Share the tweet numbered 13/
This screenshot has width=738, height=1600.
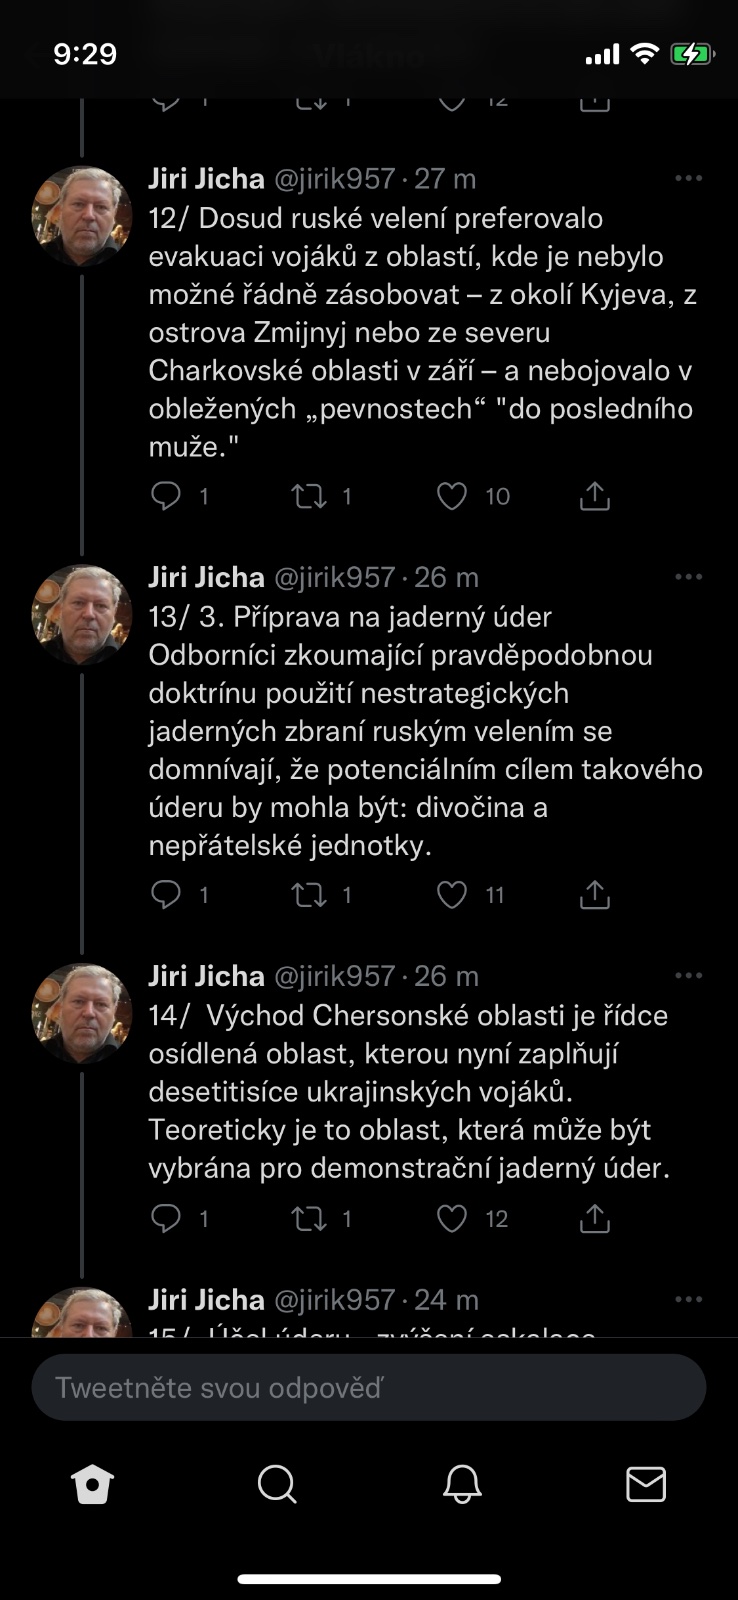[595, 894]
